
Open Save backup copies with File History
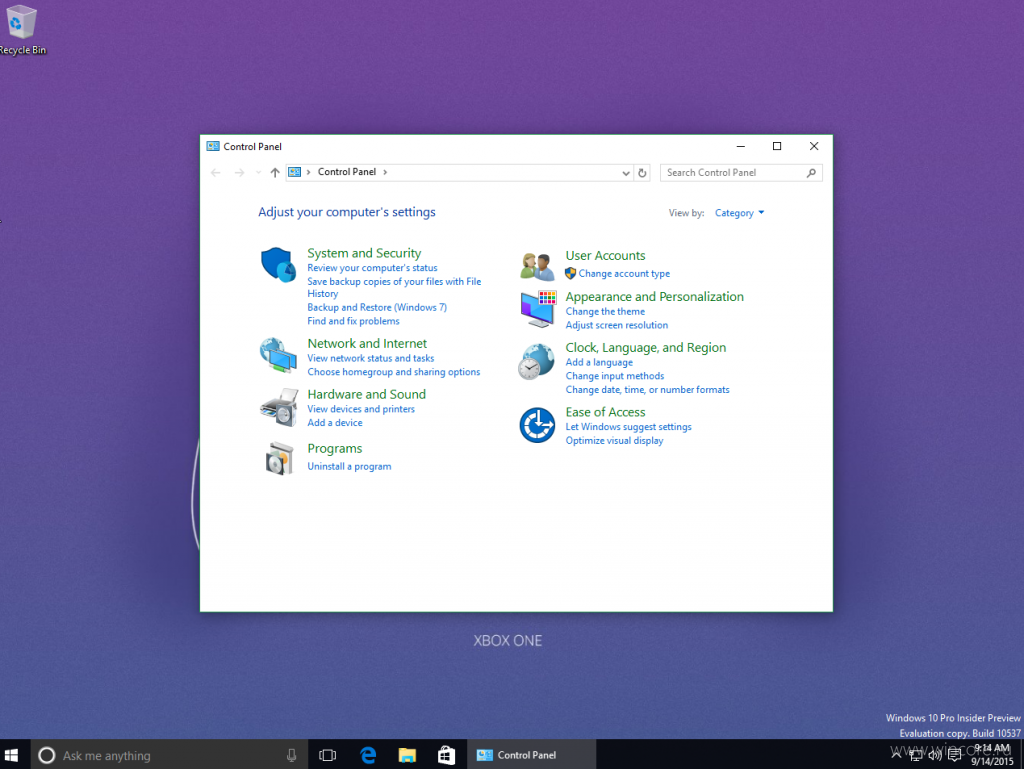point(394,287)
